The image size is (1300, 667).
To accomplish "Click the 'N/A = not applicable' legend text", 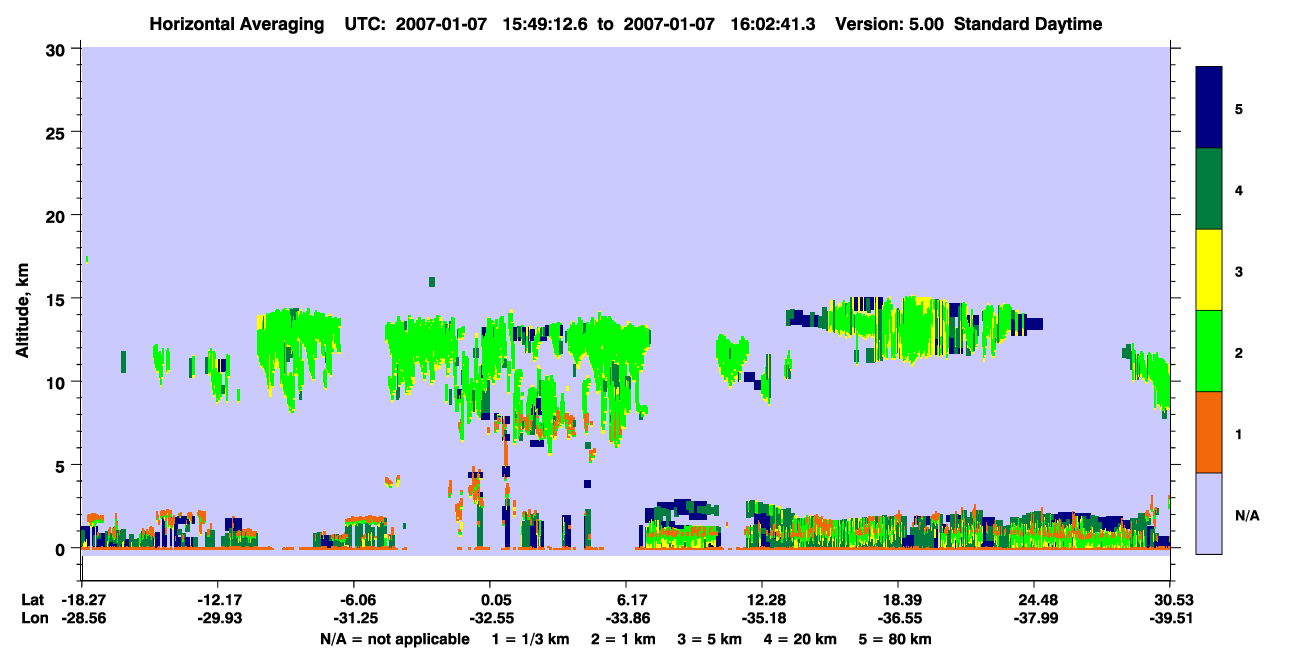I will point(394,639).
